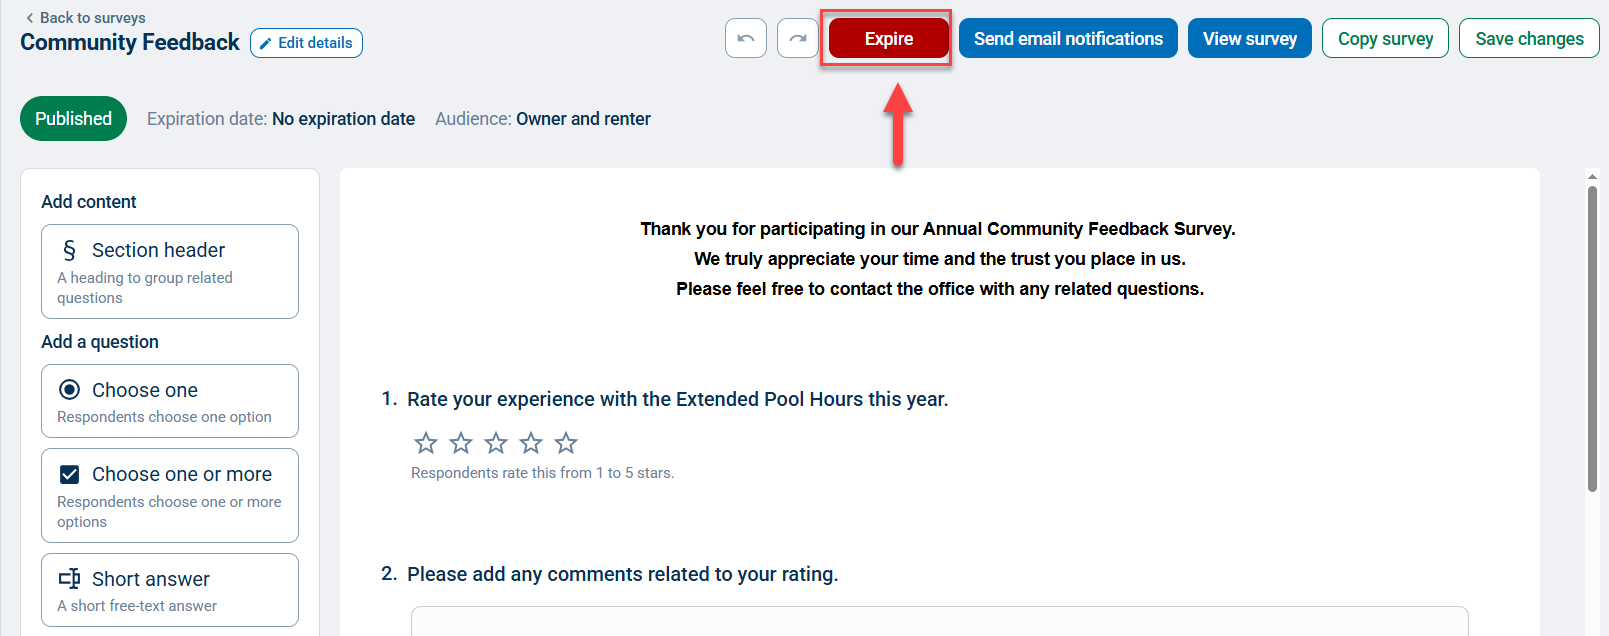Click the View survey button
This screenshot has height=636, width=1609.
click(1250, 39)
